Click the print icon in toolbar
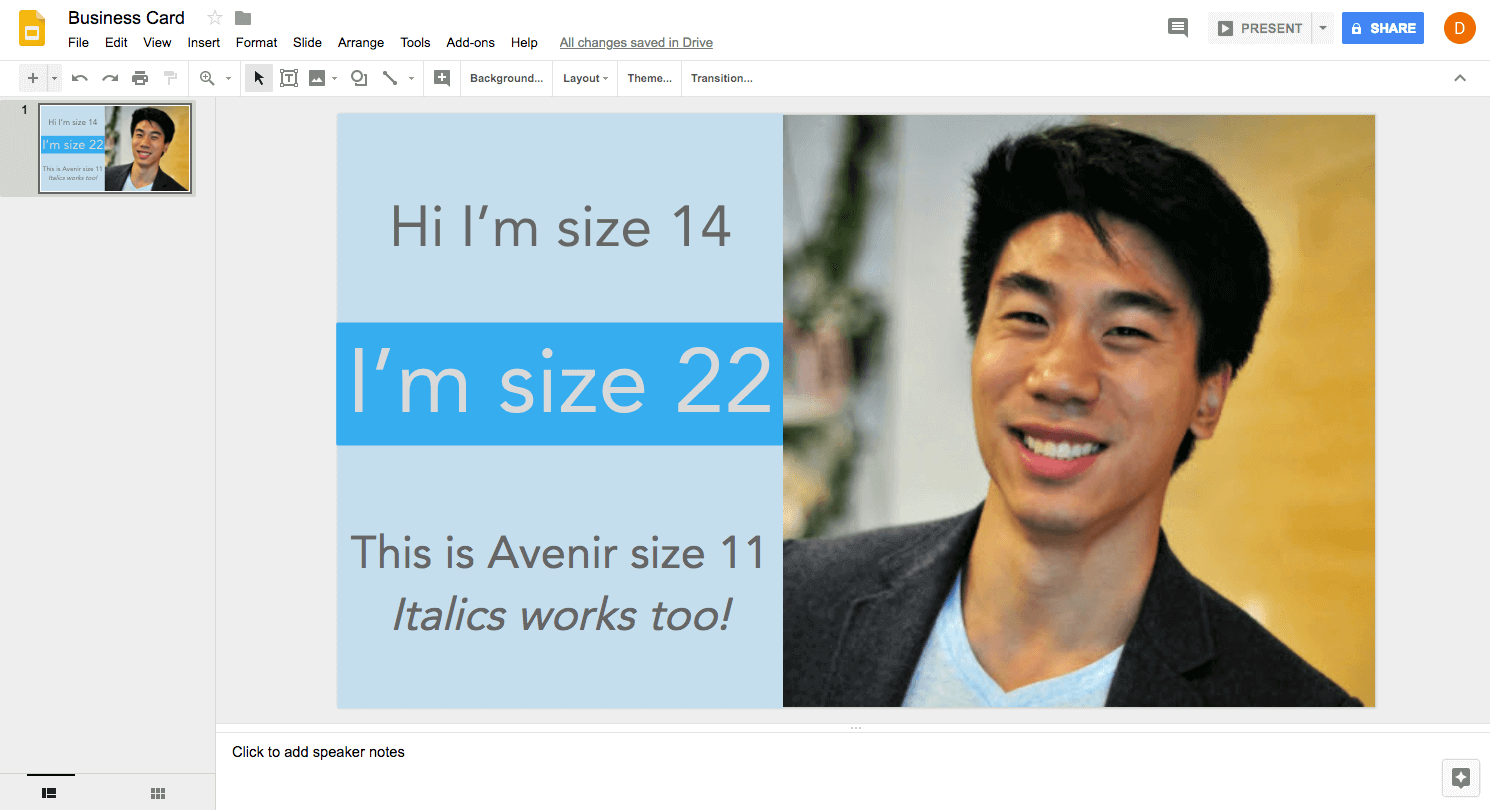Image resolution: width=1490 pixels, height=810 pixels. point(140,78)
